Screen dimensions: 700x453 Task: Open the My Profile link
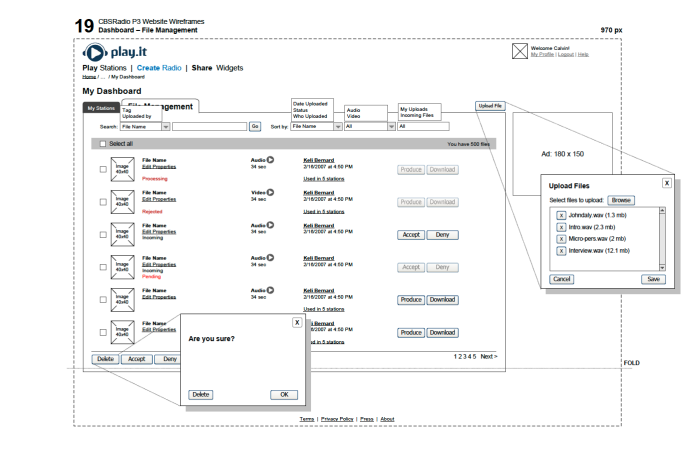[x=542, y=54]
